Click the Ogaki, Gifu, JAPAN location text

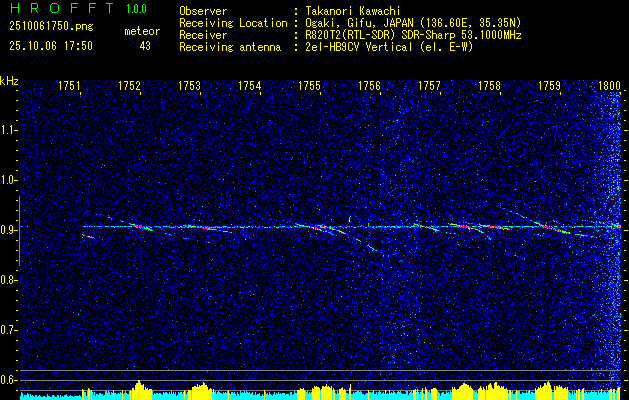[413, 23]
